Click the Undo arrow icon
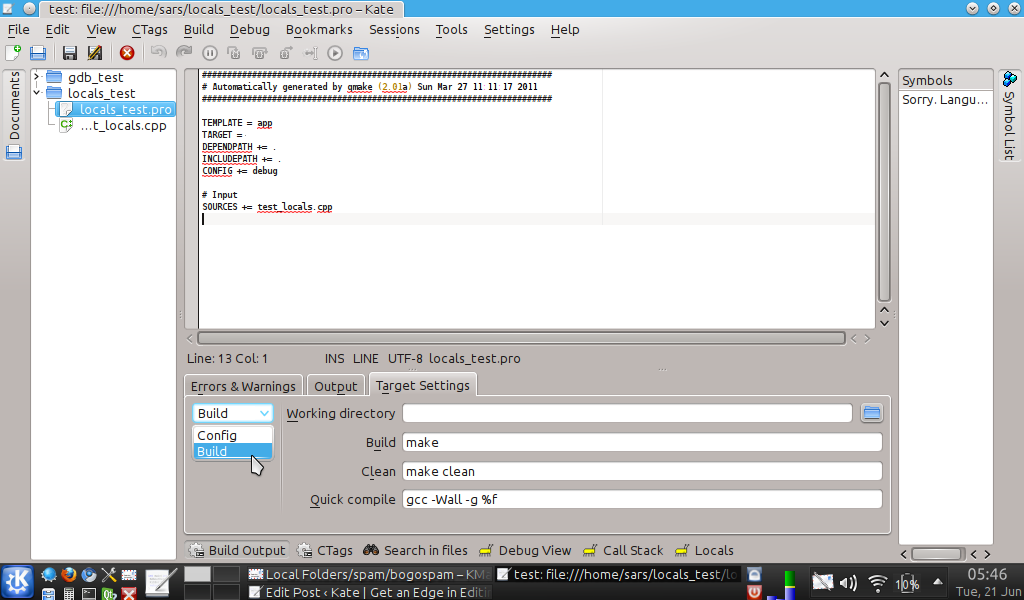Viewport: 1024px width, 600px height. point(159,53)
